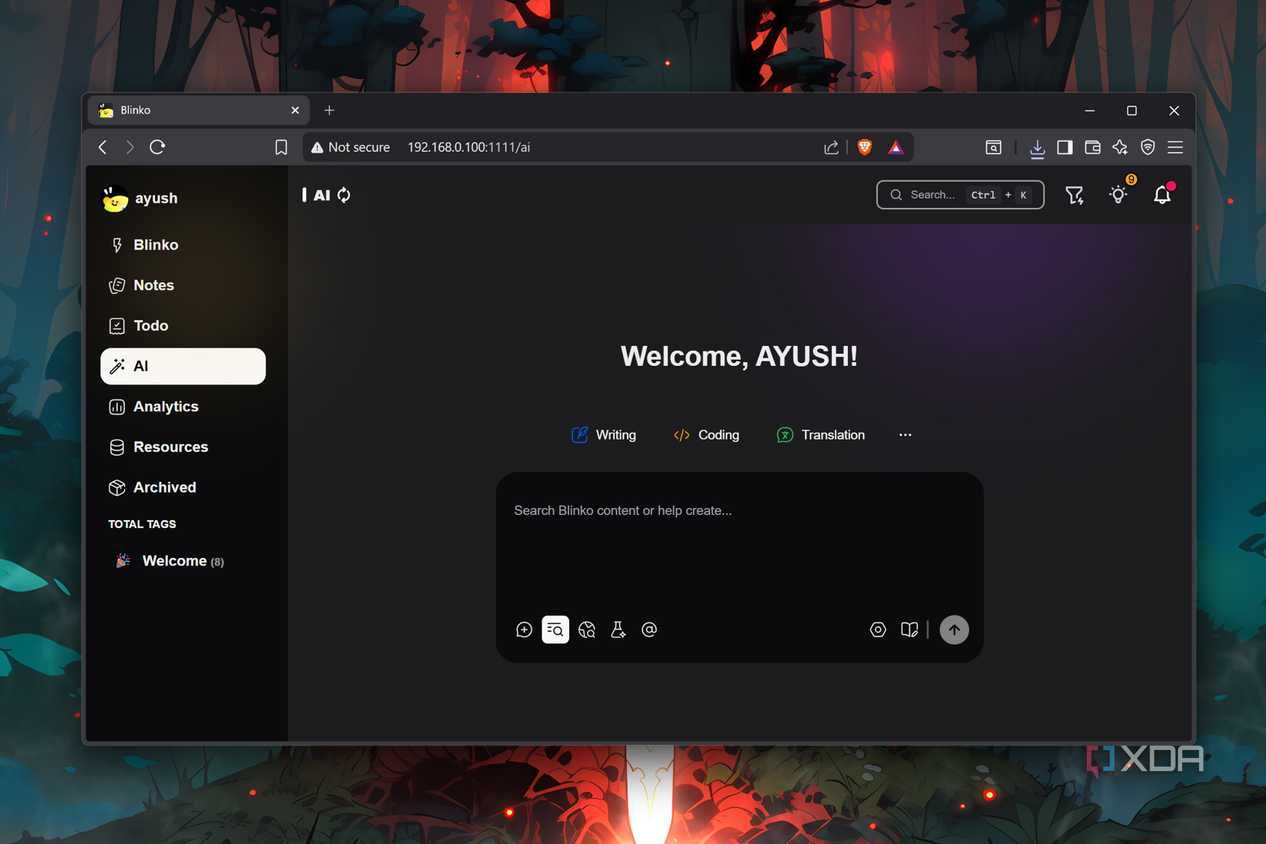Click the open book icon in prompt box
Image resolution: width=1266 pixels, height=844 pixels.
tap(909, 630)
